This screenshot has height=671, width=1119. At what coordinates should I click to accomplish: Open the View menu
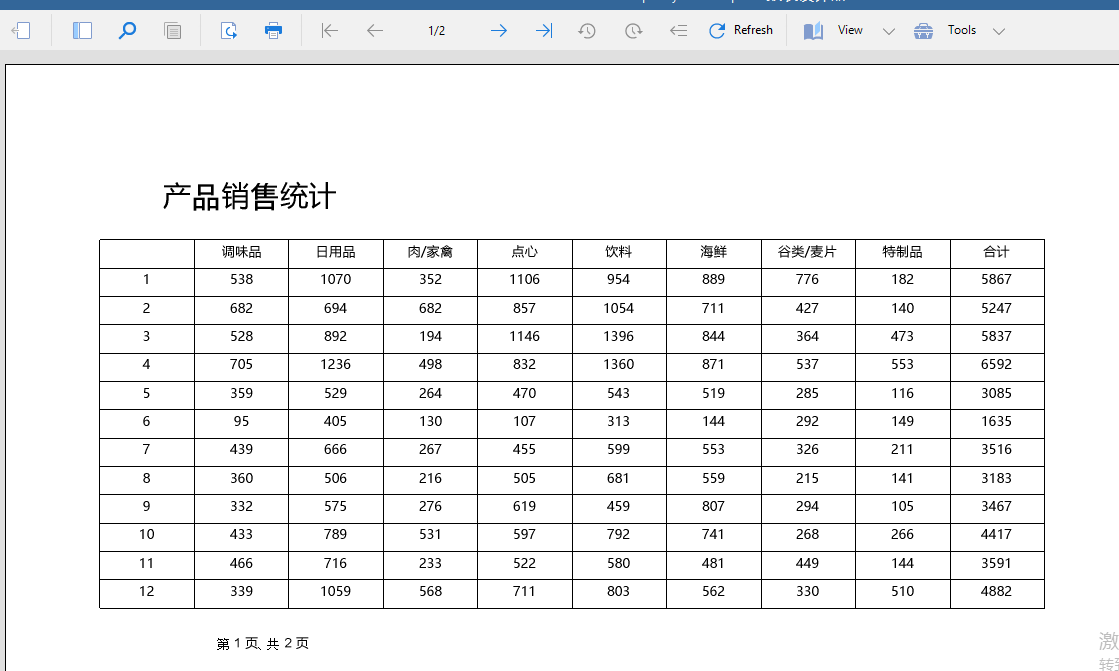tap(835, 31)
